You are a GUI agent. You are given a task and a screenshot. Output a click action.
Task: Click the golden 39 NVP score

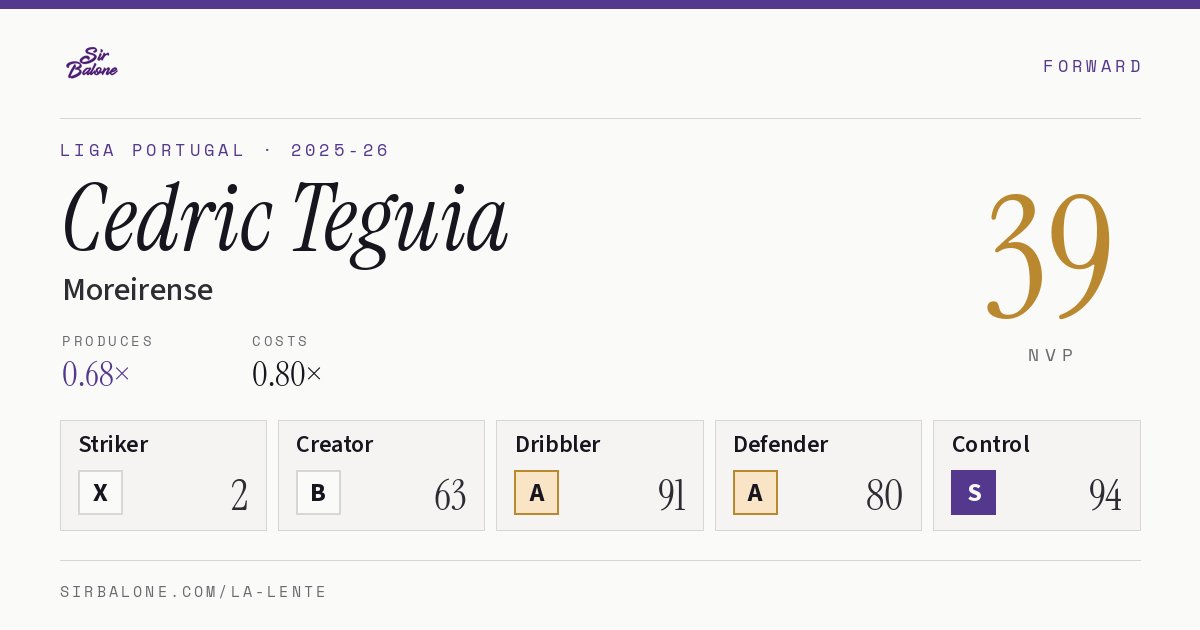pos(1050,255)
